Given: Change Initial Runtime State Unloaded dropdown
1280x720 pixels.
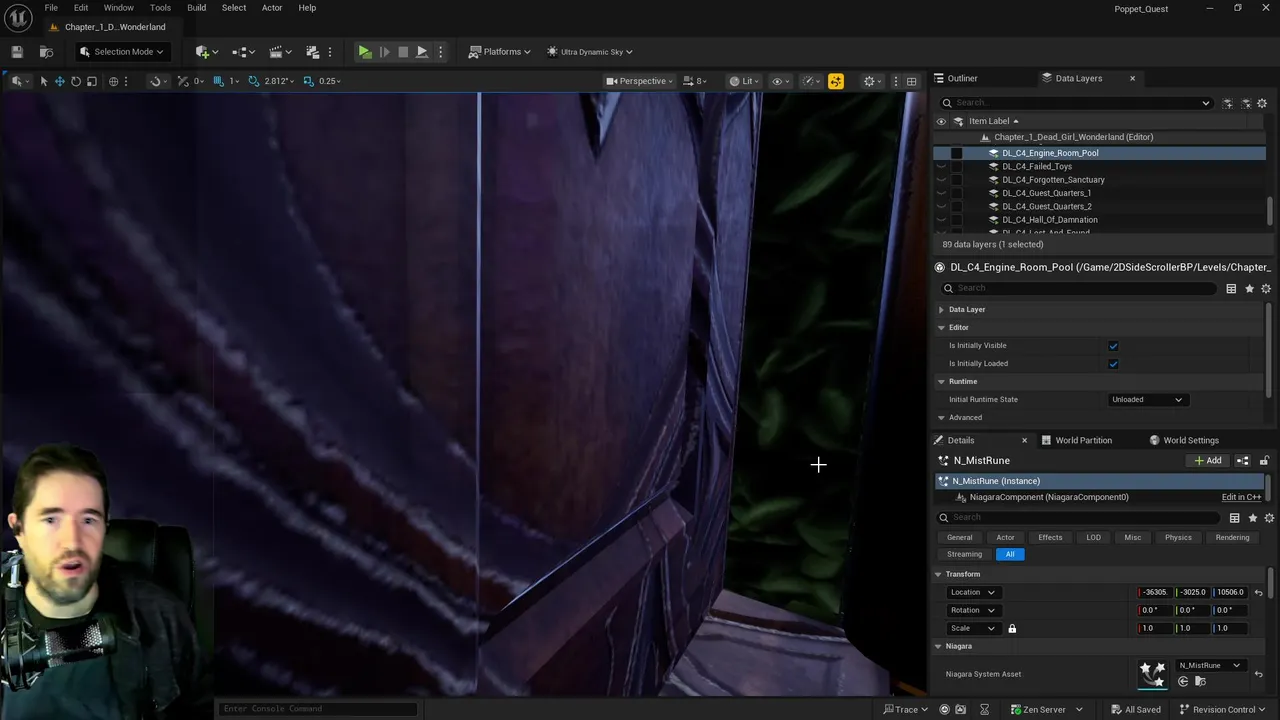Looking at the screenshot, I should click(1147, 400).
